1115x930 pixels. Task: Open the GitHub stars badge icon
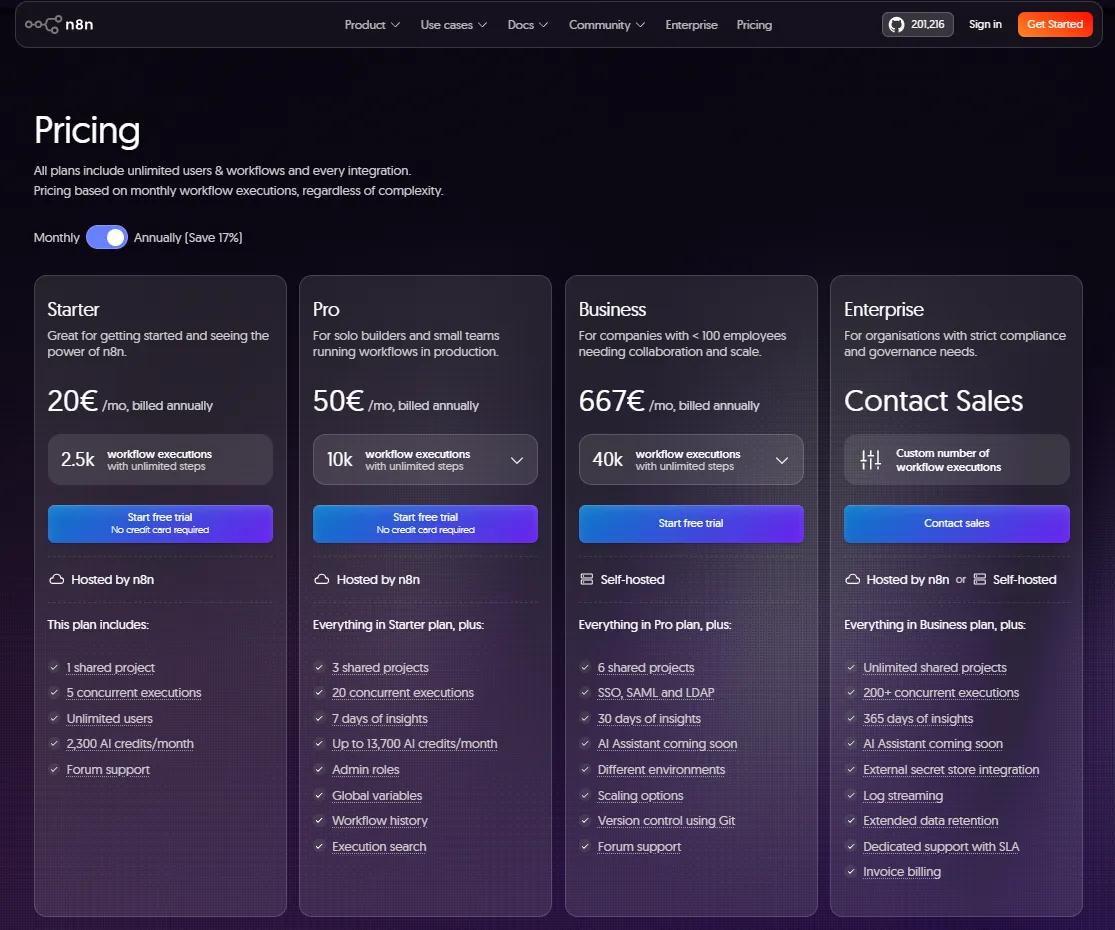pyautogui.click(x=897, y=24)
